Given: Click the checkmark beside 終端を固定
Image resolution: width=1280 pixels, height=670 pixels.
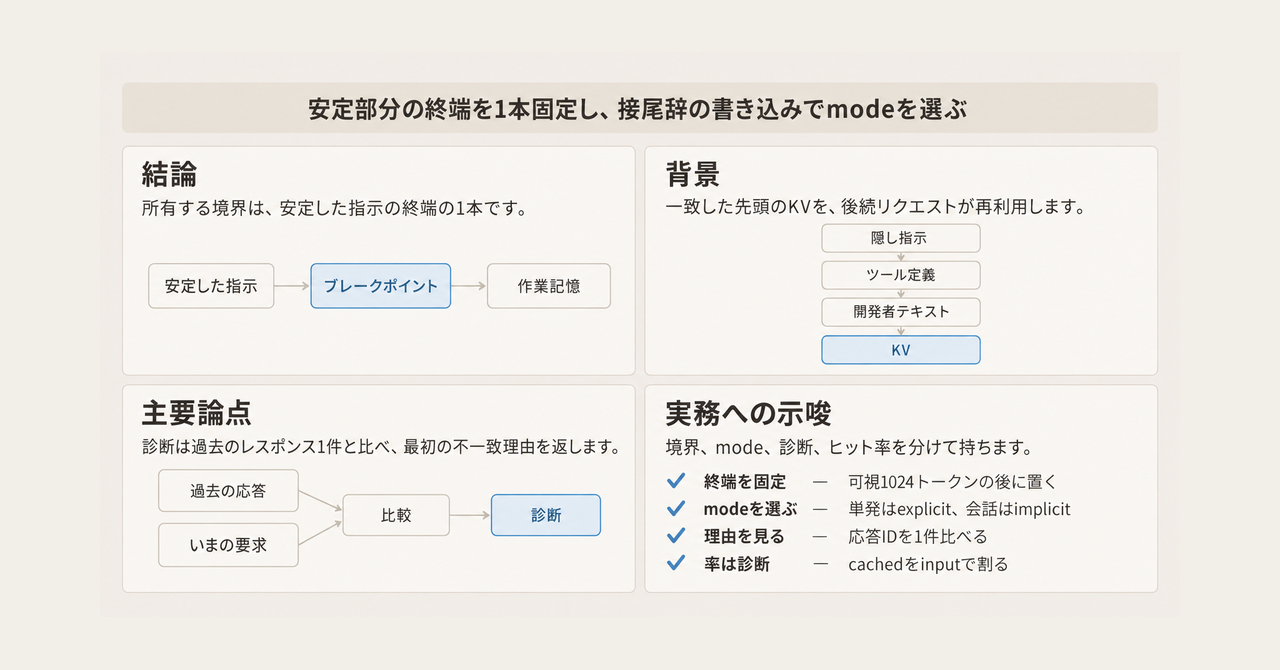Looking at the screenshot, I should (676, 481).
